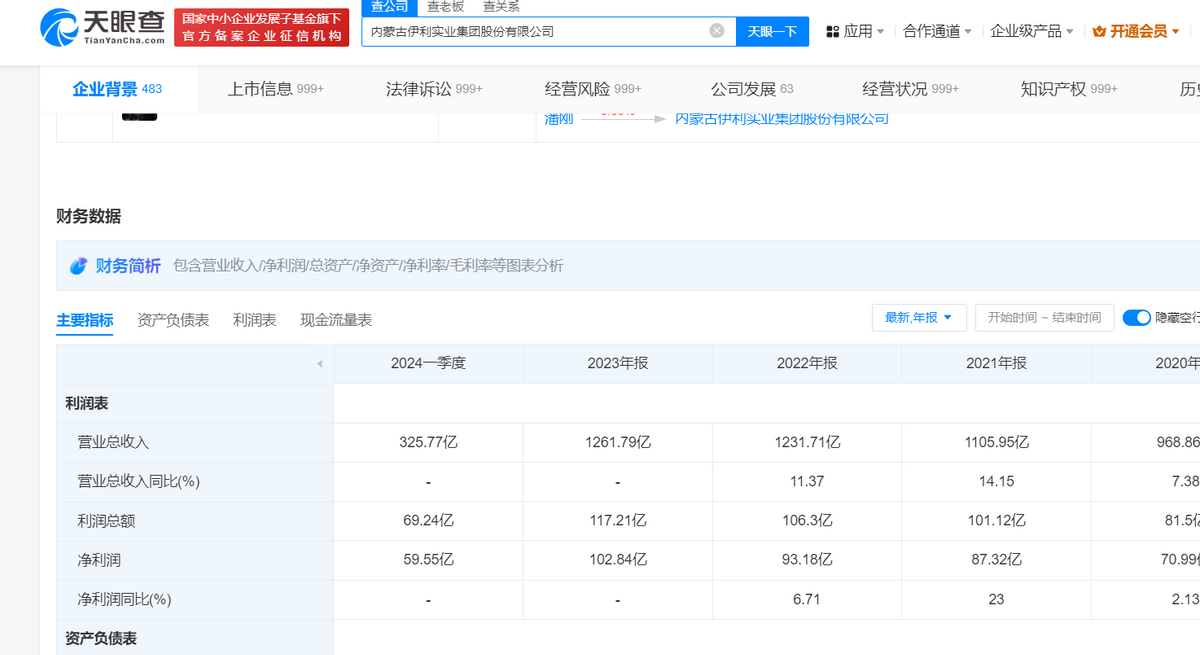The width and height of the screenshot is (1200, 655).
Task: Expand the 合作通道 menu
Action: [x=937, y=32]
